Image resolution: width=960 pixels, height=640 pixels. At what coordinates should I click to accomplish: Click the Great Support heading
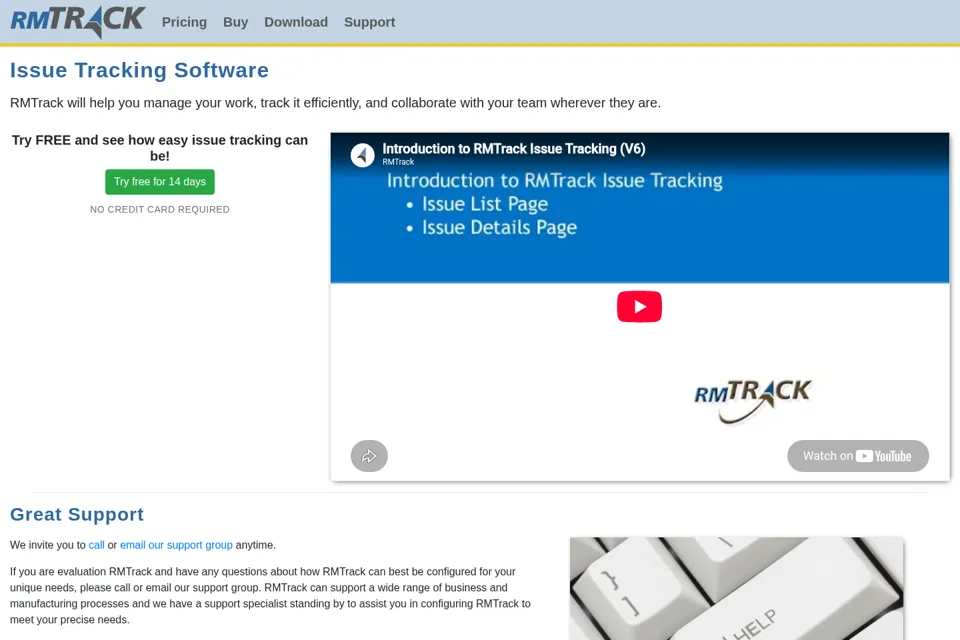77,514
